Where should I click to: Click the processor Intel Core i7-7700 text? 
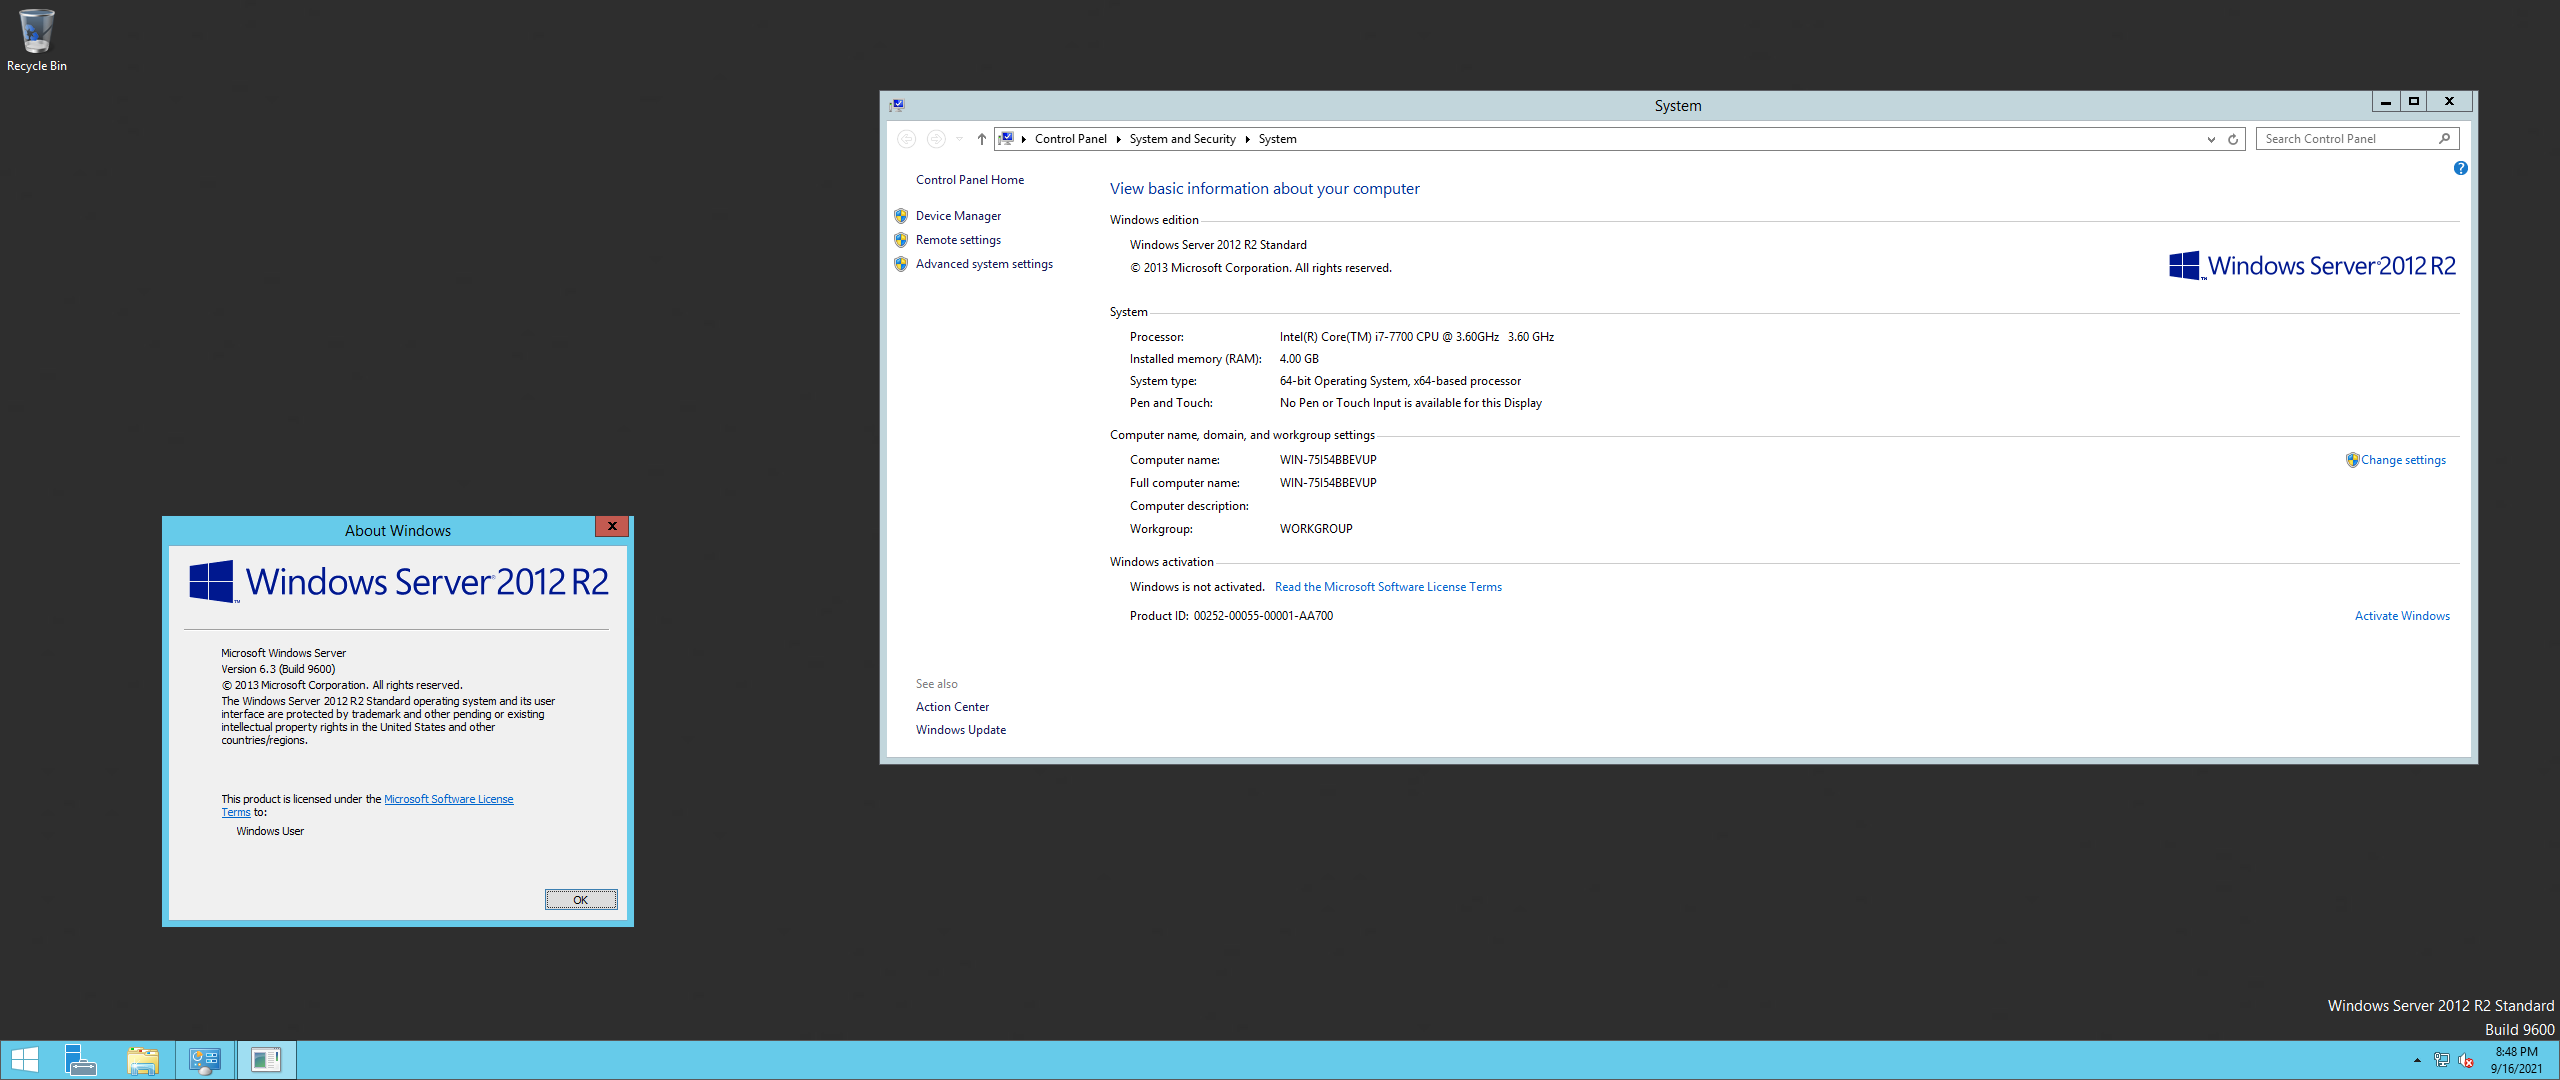click(1417, 337)
